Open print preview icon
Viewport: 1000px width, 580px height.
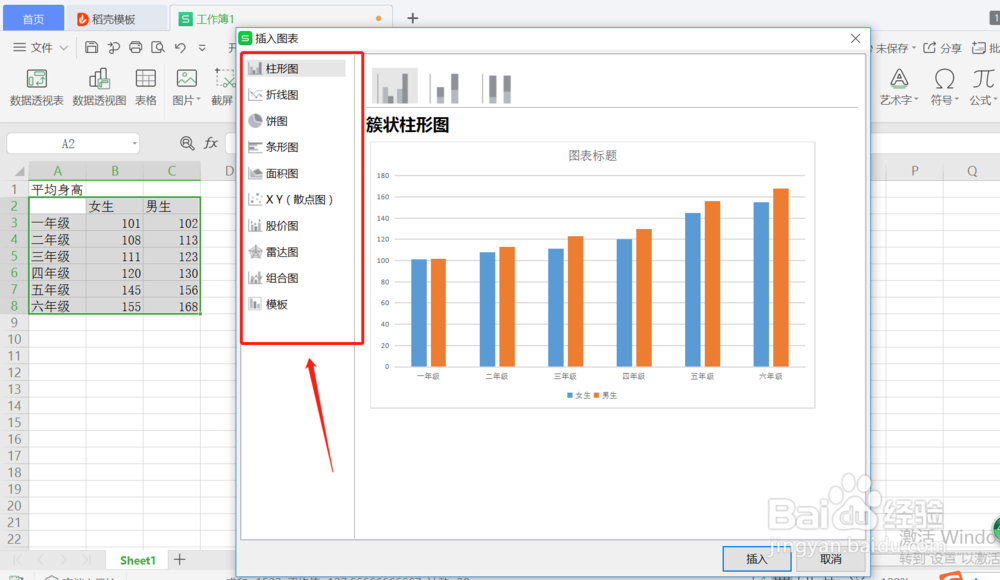(158, 47)
